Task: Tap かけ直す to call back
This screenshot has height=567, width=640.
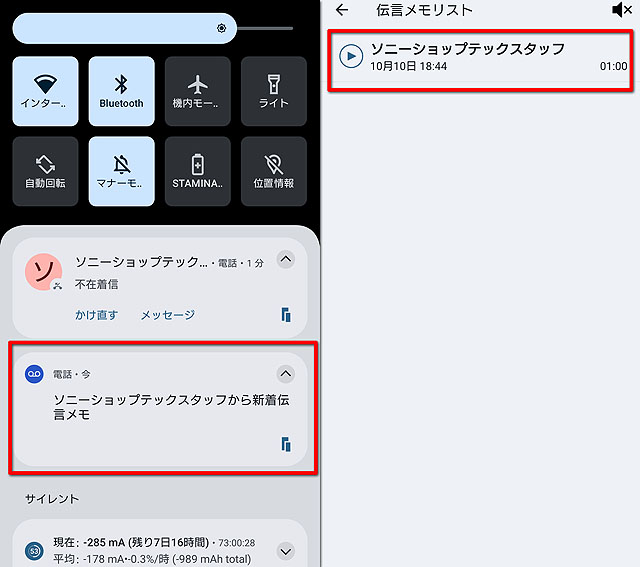Action: pyautogui.click(x=97, y=315)
